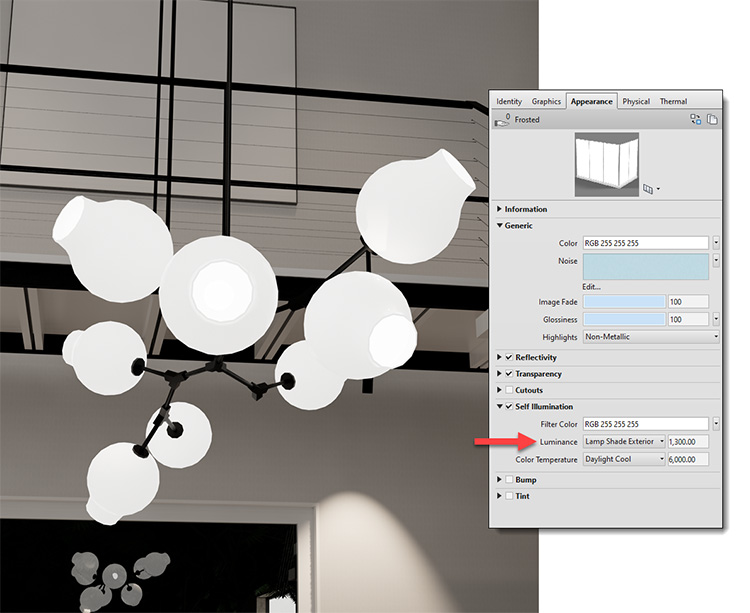Click the Image Fade slider
This screenshot has width=750, height=613.
[624, 302]
